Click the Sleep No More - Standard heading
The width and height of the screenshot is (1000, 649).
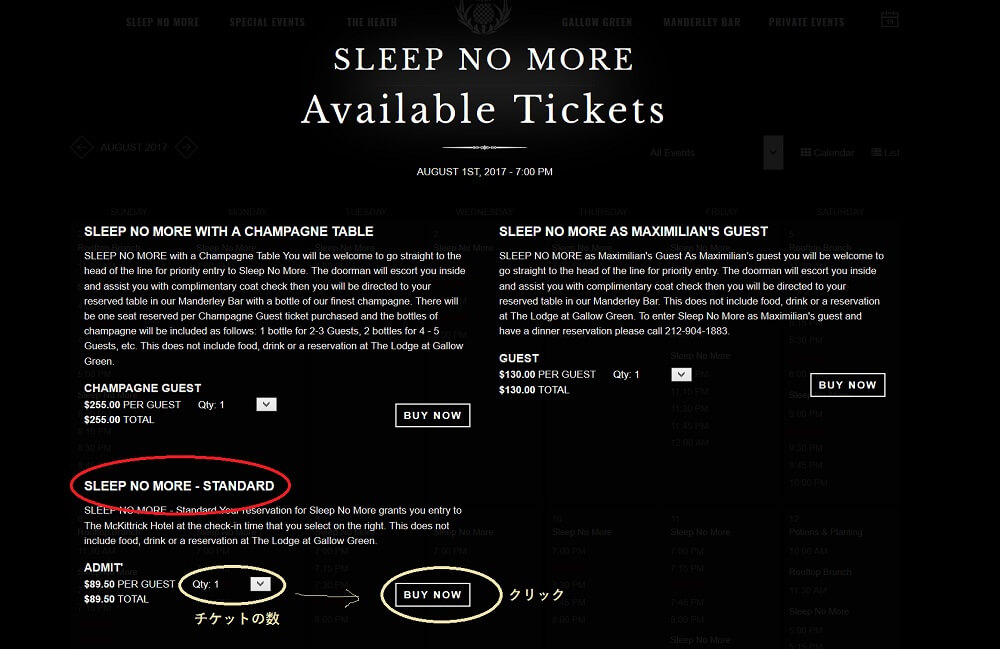179,486
